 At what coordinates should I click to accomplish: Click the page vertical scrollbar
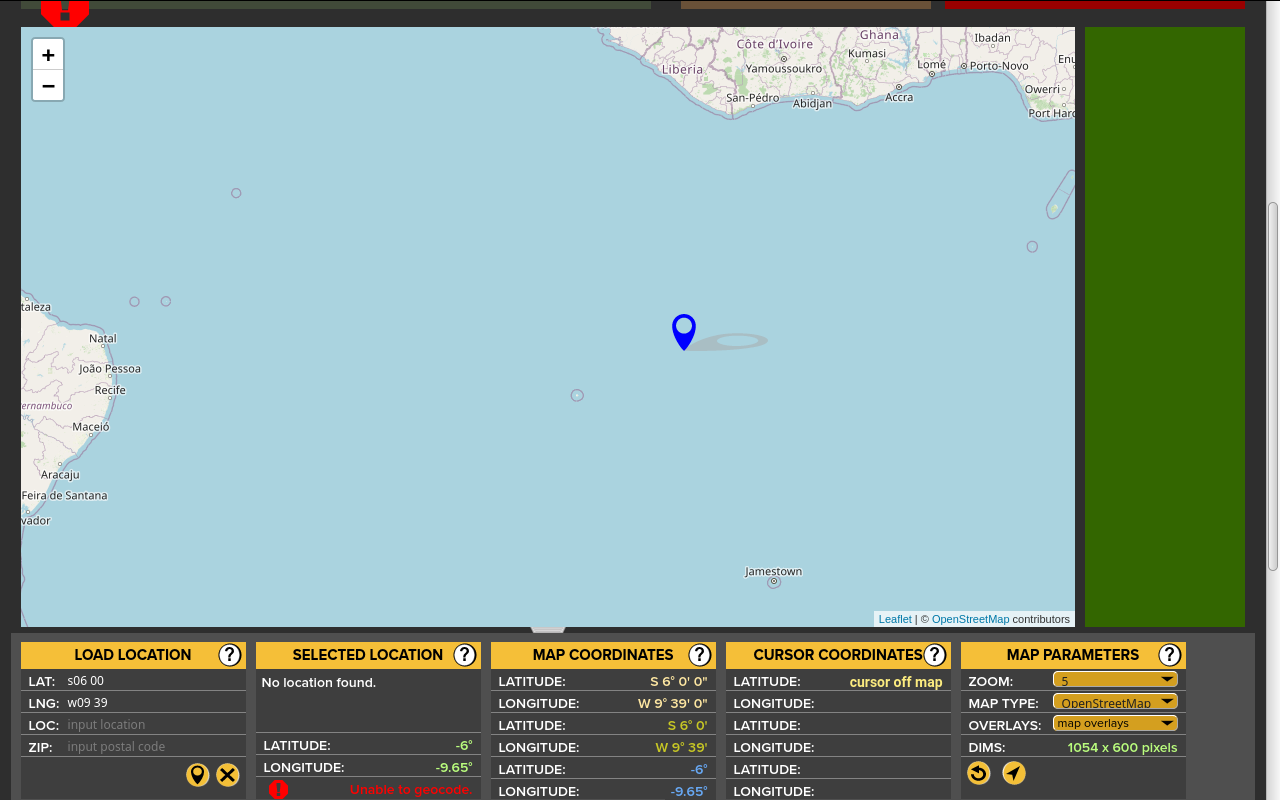pos(1273,386)
